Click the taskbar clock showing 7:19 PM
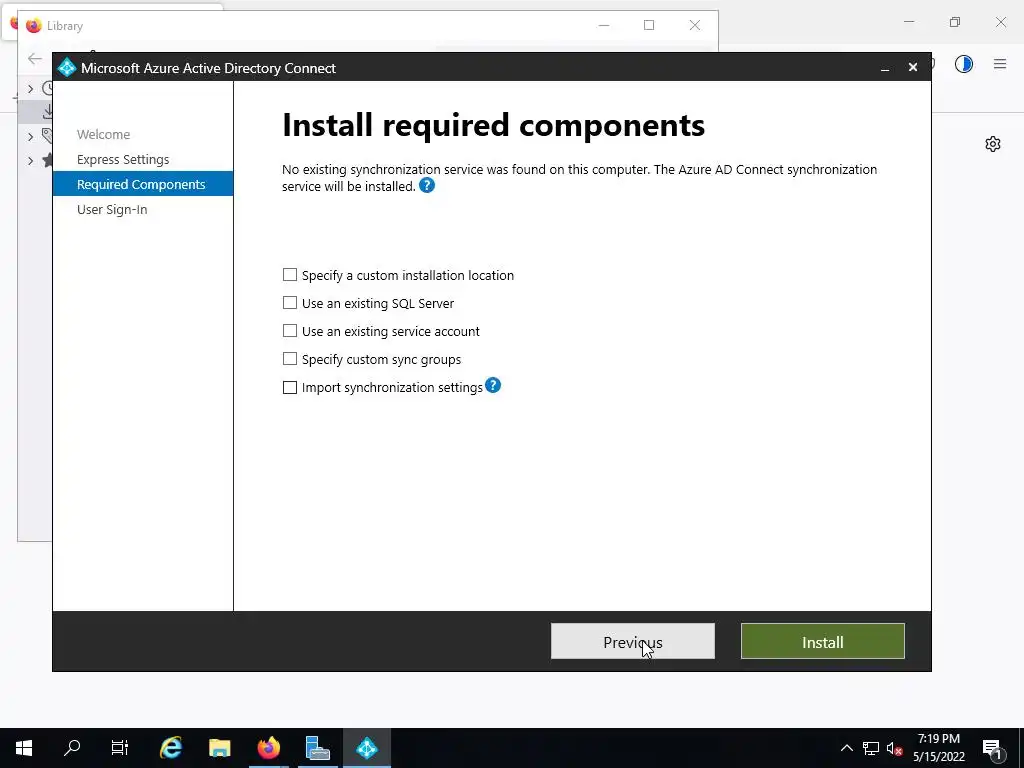Viewport: 1024px width, 768px height. [938, 748]
